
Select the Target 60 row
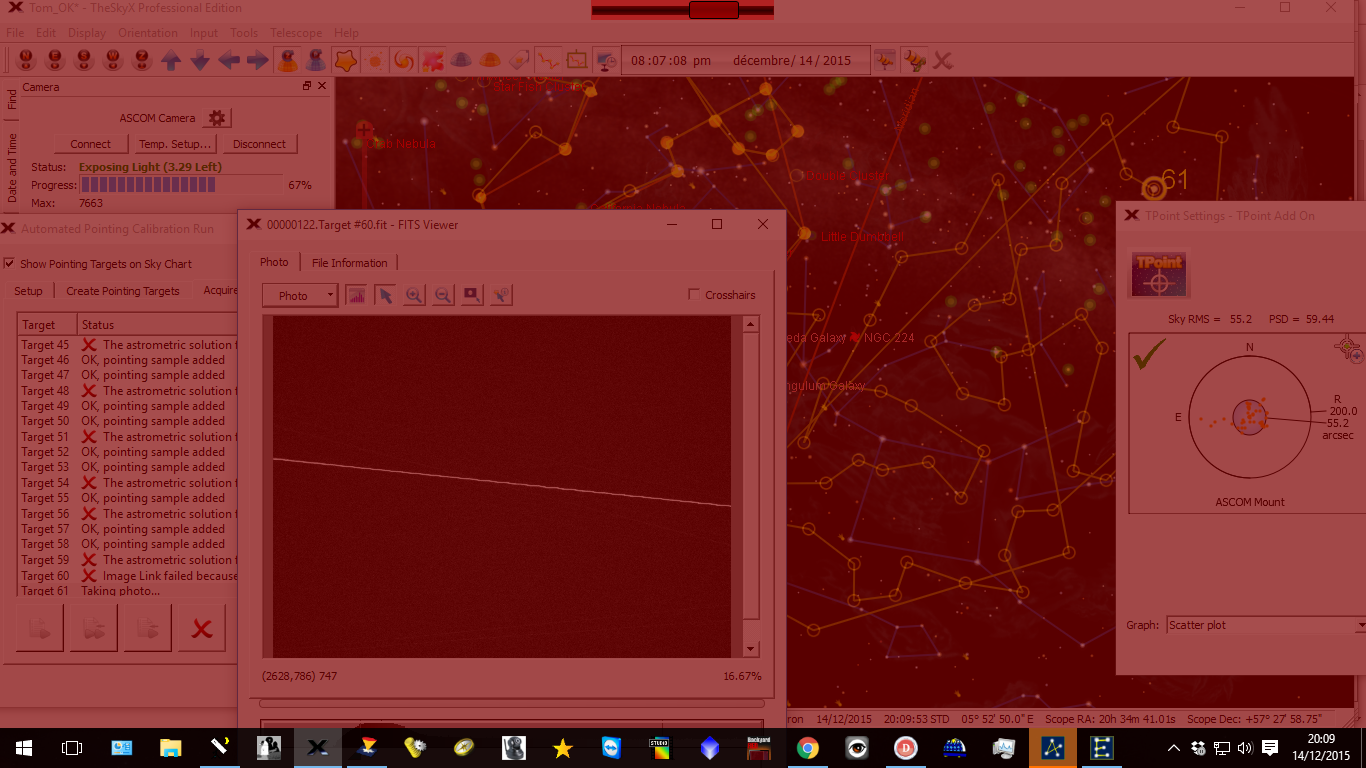pos(128,575)
